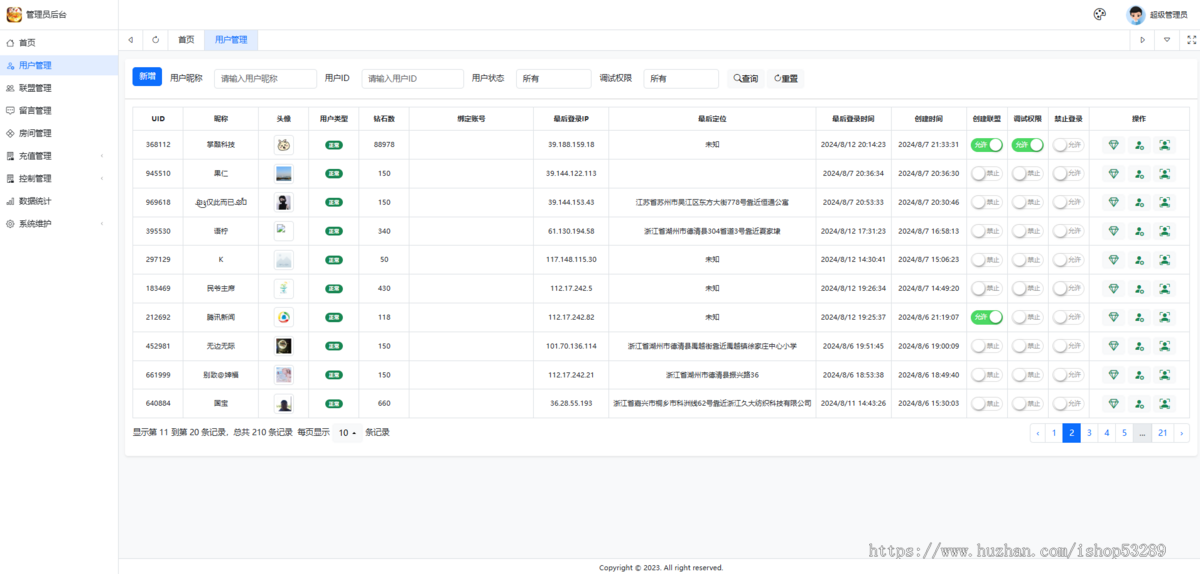This screenshot has width=1200, height=574.
Task: Click the user-settings icon for UID 212692
Action: point(1140,317)
